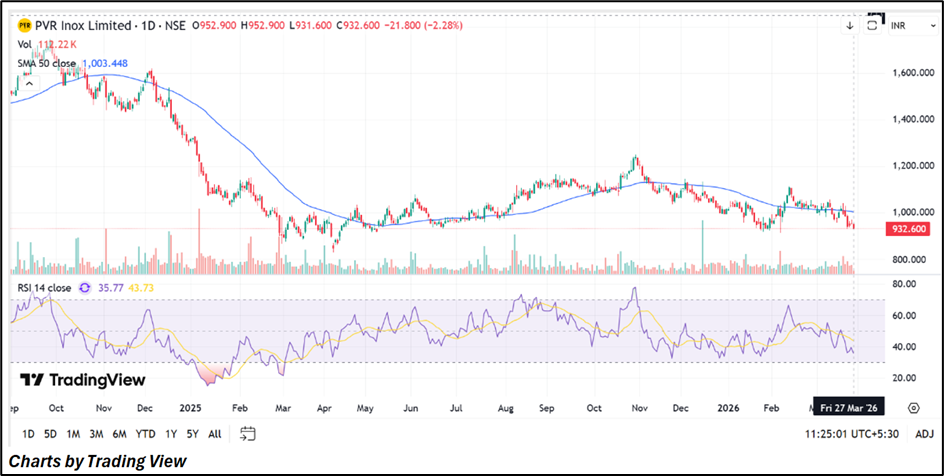The height and width of the screenshot is (476, 944).
Task: Select the YTD range button
Action: click(145, 434)
